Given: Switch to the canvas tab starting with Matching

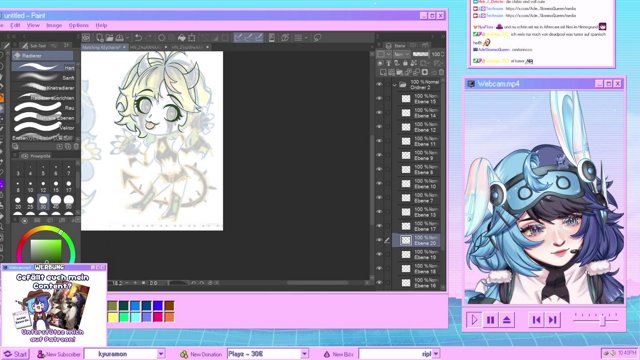Looking at the screenshot, I should point(104,47).
